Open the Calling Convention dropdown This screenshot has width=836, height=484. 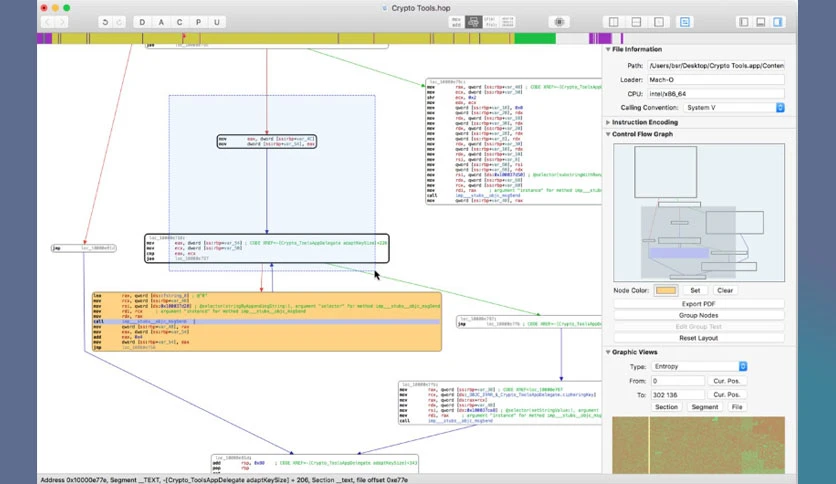(734, 108)
